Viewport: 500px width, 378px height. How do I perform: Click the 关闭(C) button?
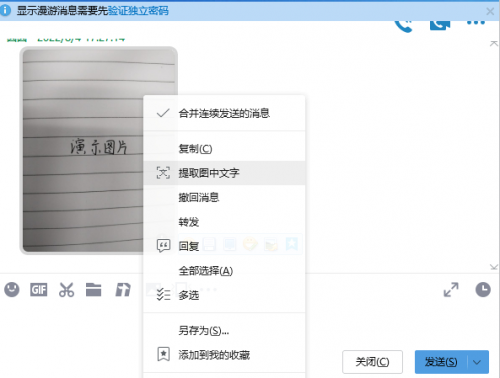(x=372, y=362)
